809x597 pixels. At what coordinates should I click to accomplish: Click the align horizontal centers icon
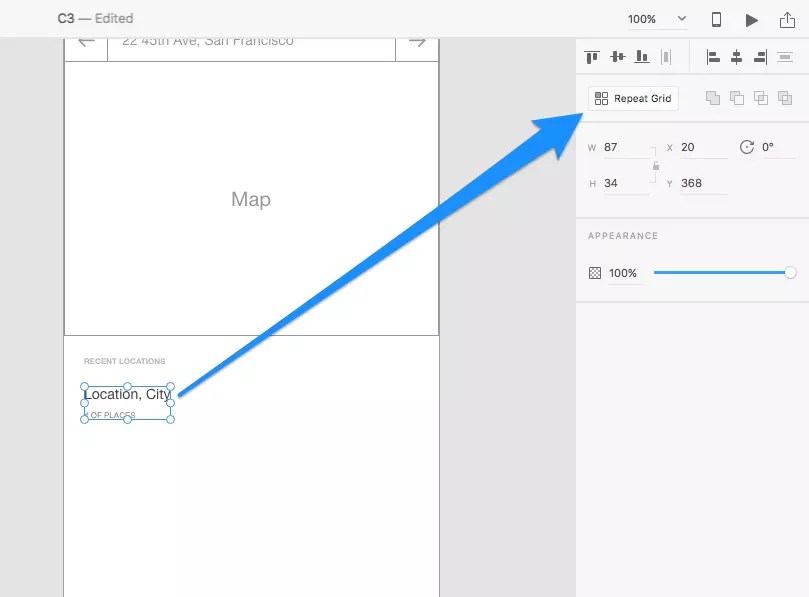[x=736, y=57]
